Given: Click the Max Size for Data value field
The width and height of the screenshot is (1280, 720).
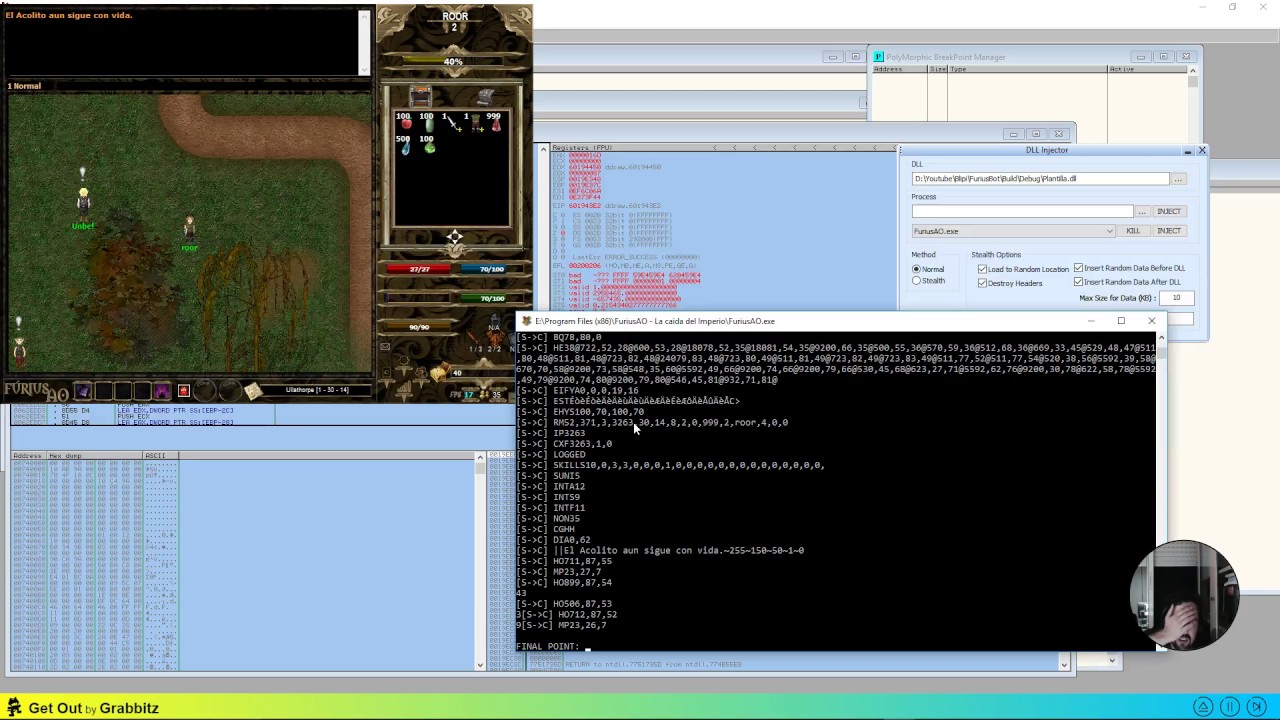Looking at the screenshot, I should [x=1176, y=298].
